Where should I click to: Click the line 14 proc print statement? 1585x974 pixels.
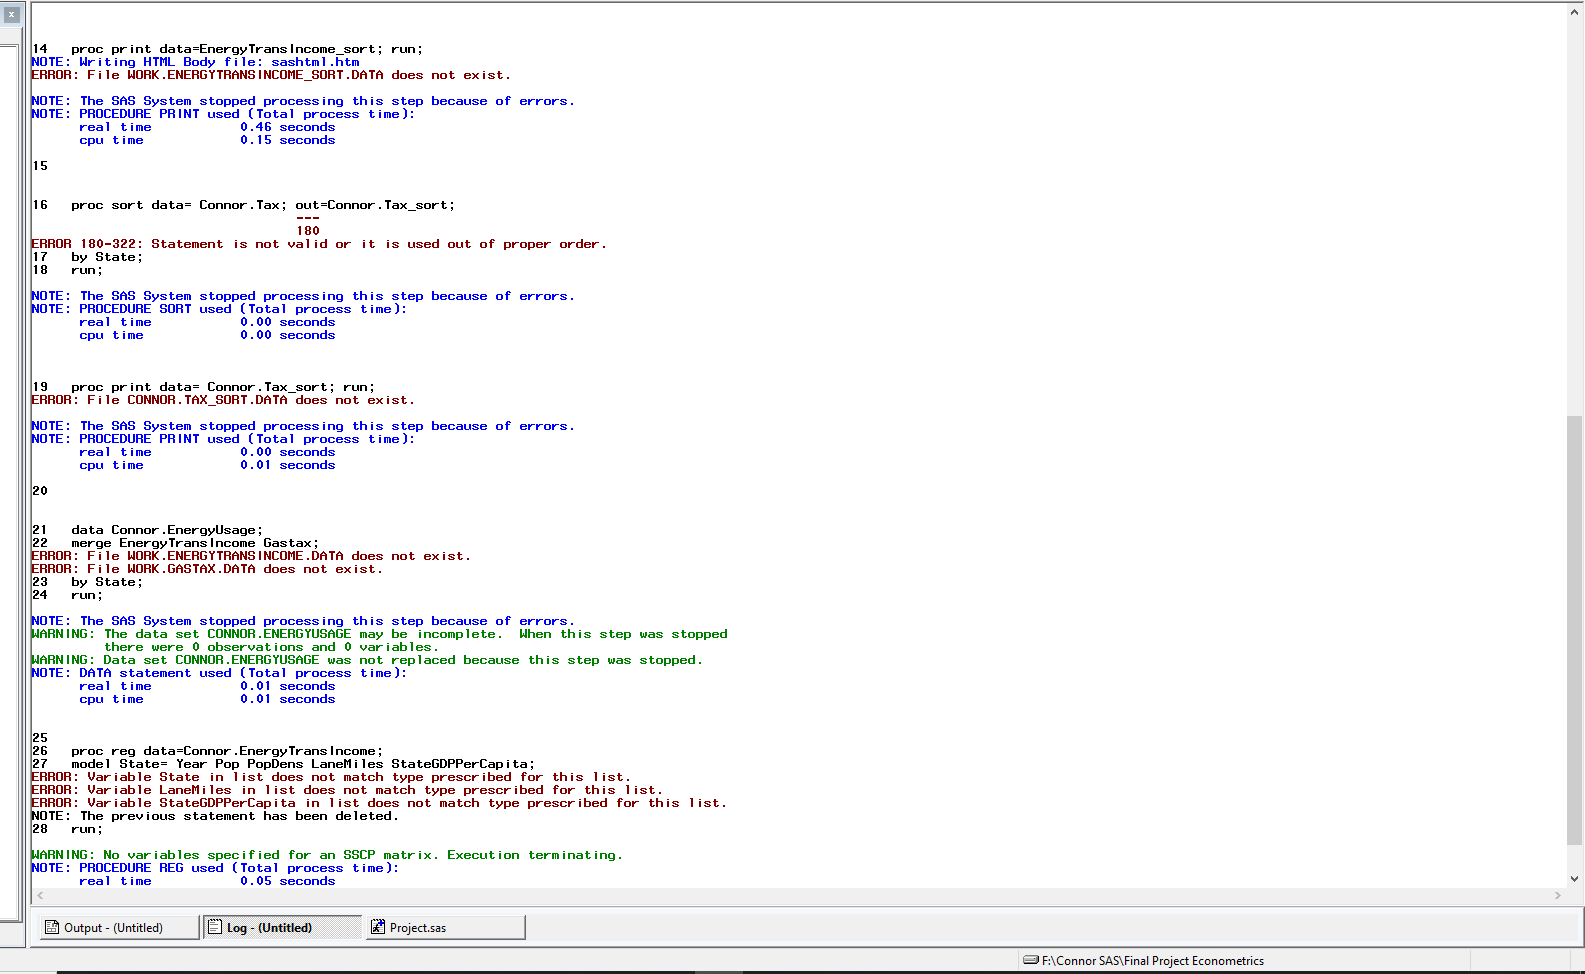246,49
